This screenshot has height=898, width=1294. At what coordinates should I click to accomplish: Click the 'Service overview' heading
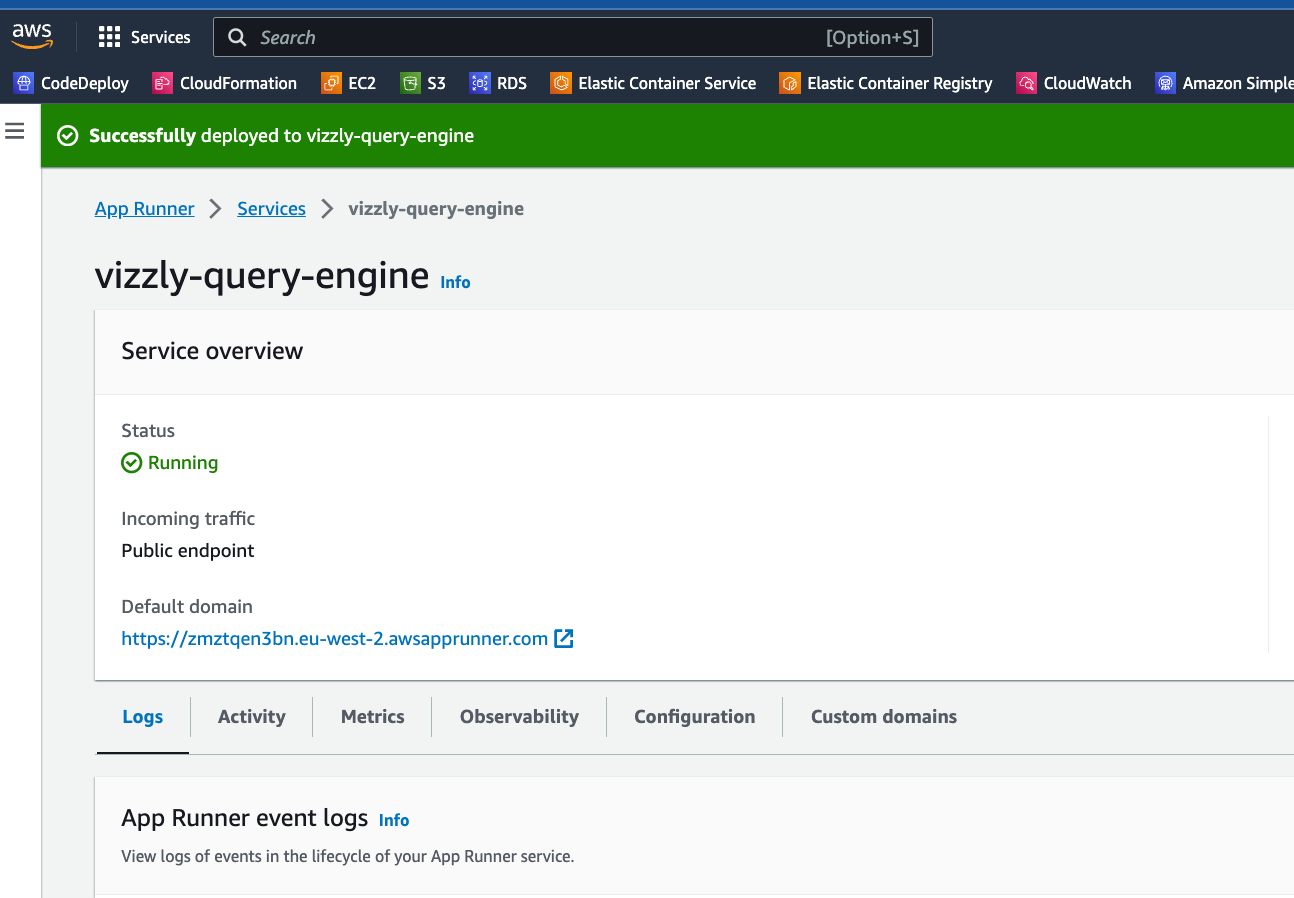click(212, 351)
